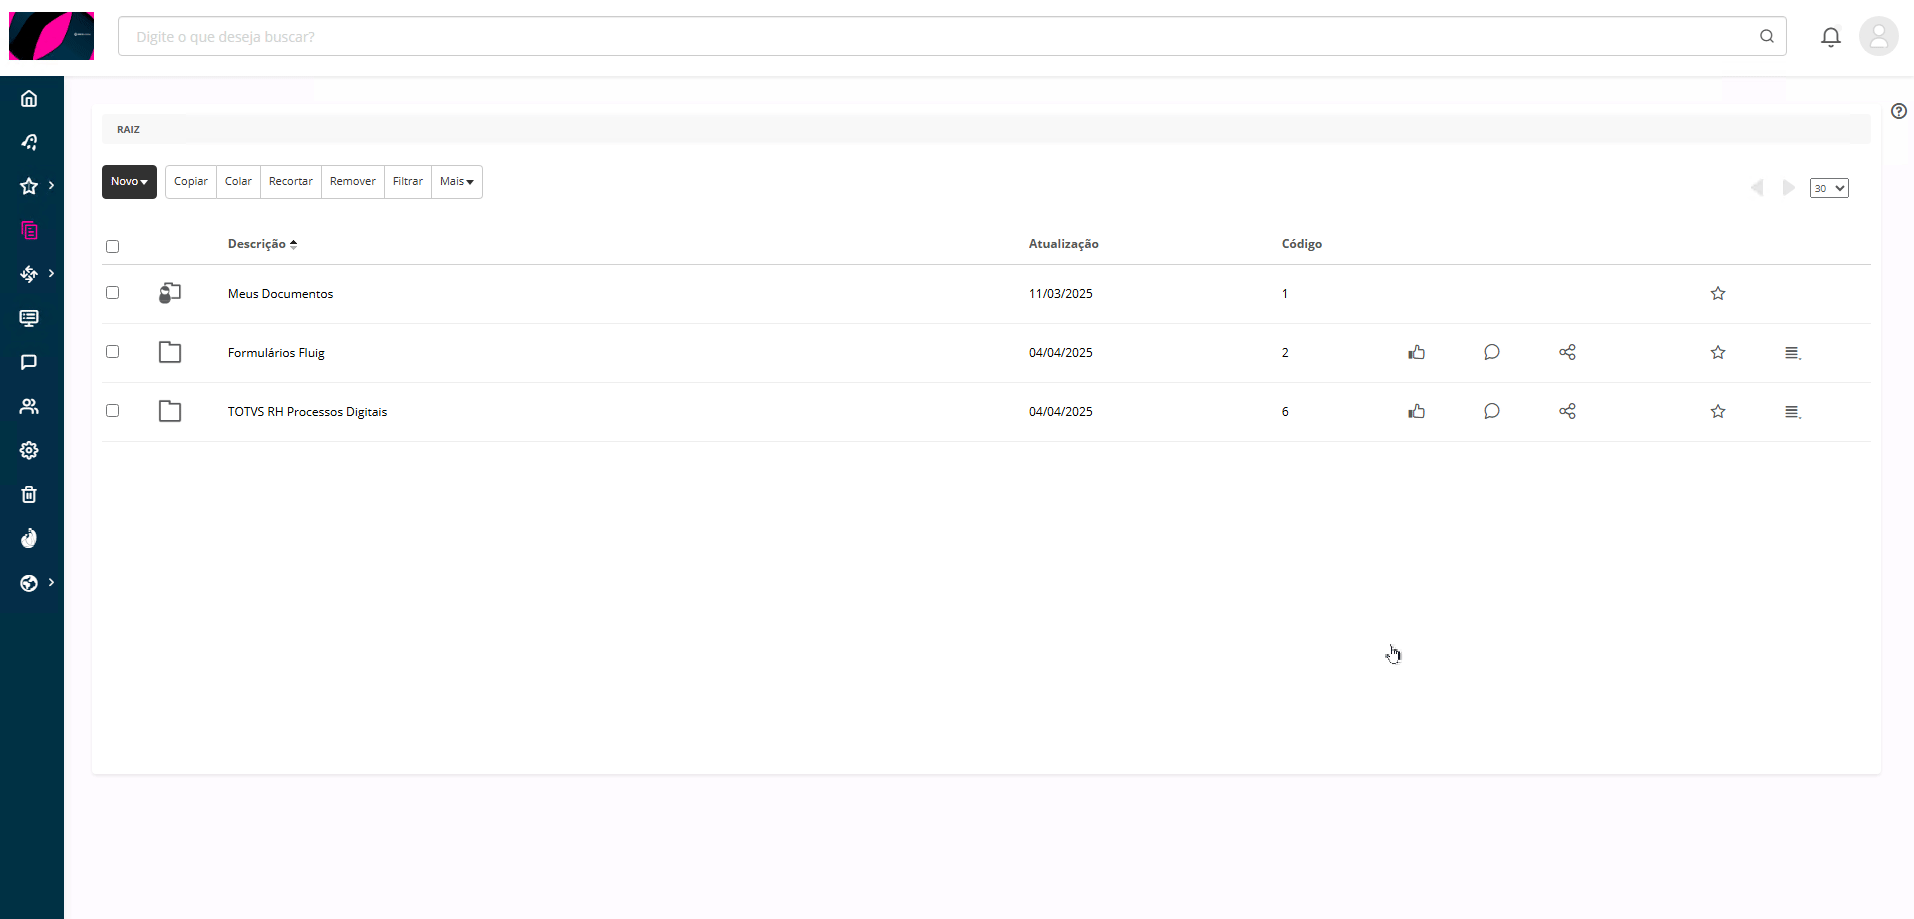Viewport: 1914px width, 919px height.
Task: Click the TOTVS RH Processos Digitais folder icon
Action: [170, 411]
